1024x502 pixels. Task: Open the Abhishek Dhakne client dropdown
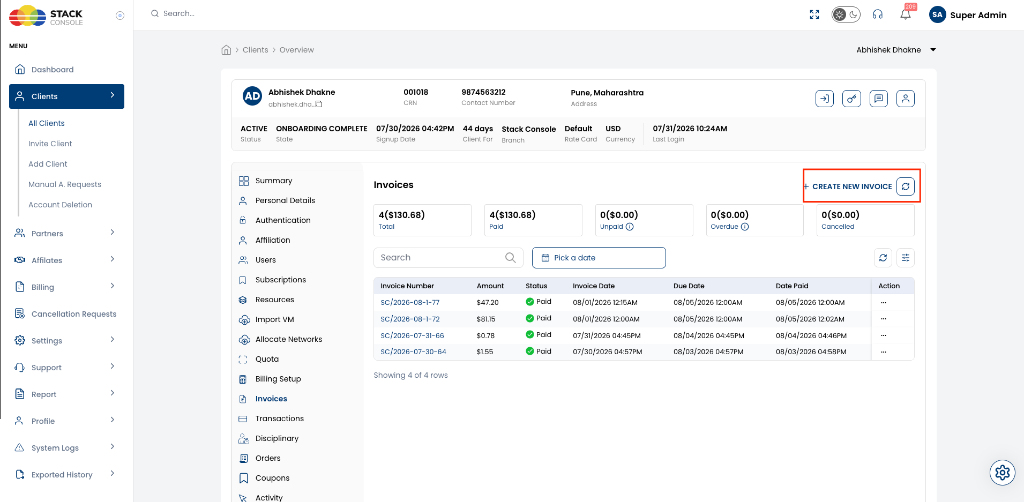point(896,50)
